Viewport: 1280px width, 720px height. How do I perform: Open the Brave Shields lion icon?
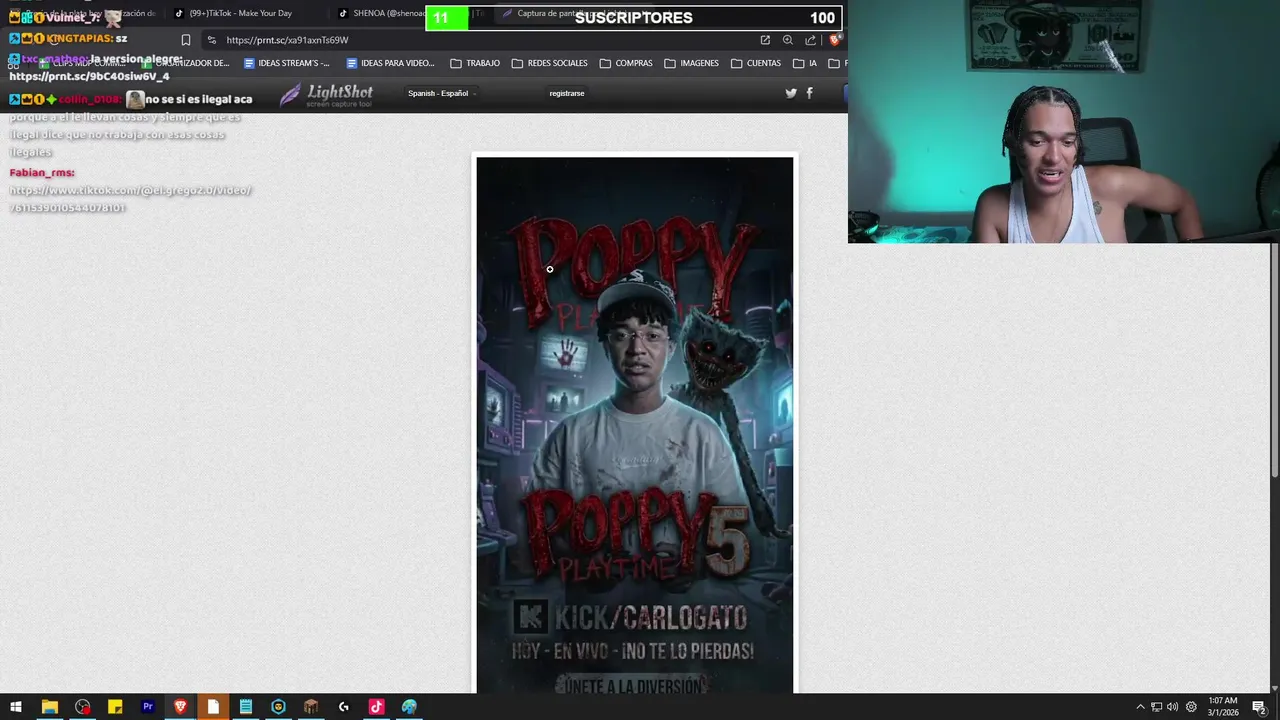coord(835,40)
